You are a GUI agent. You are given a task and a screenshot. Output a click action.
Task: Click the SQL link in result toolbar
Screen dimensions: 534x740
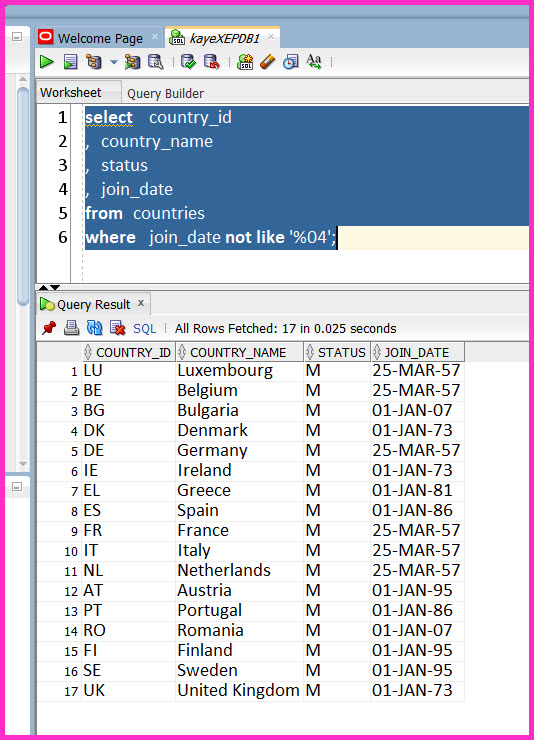144,328
